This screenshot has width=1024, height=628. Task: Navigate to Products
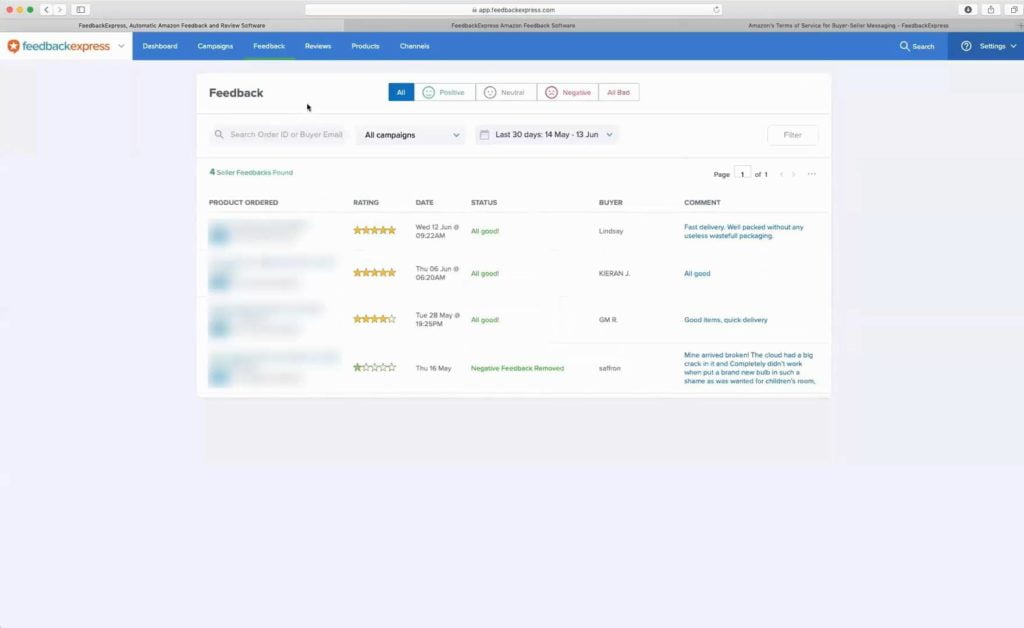tap(365, 46)
